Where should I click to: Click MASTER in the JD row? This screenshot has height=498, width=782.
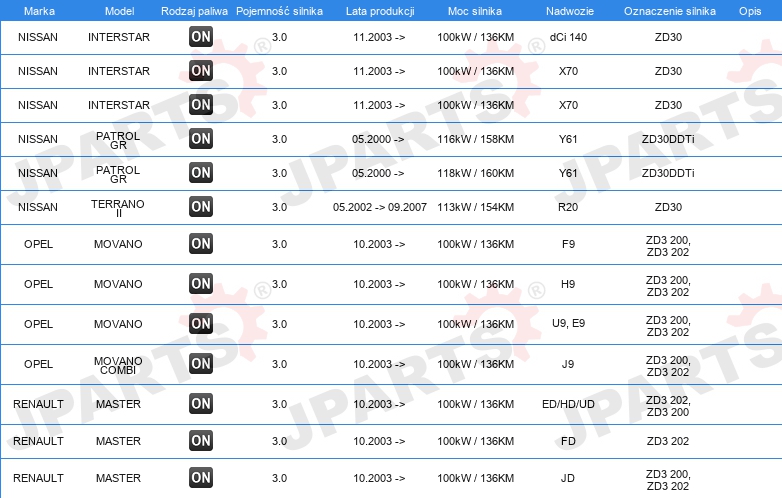[x=118, y=478]
